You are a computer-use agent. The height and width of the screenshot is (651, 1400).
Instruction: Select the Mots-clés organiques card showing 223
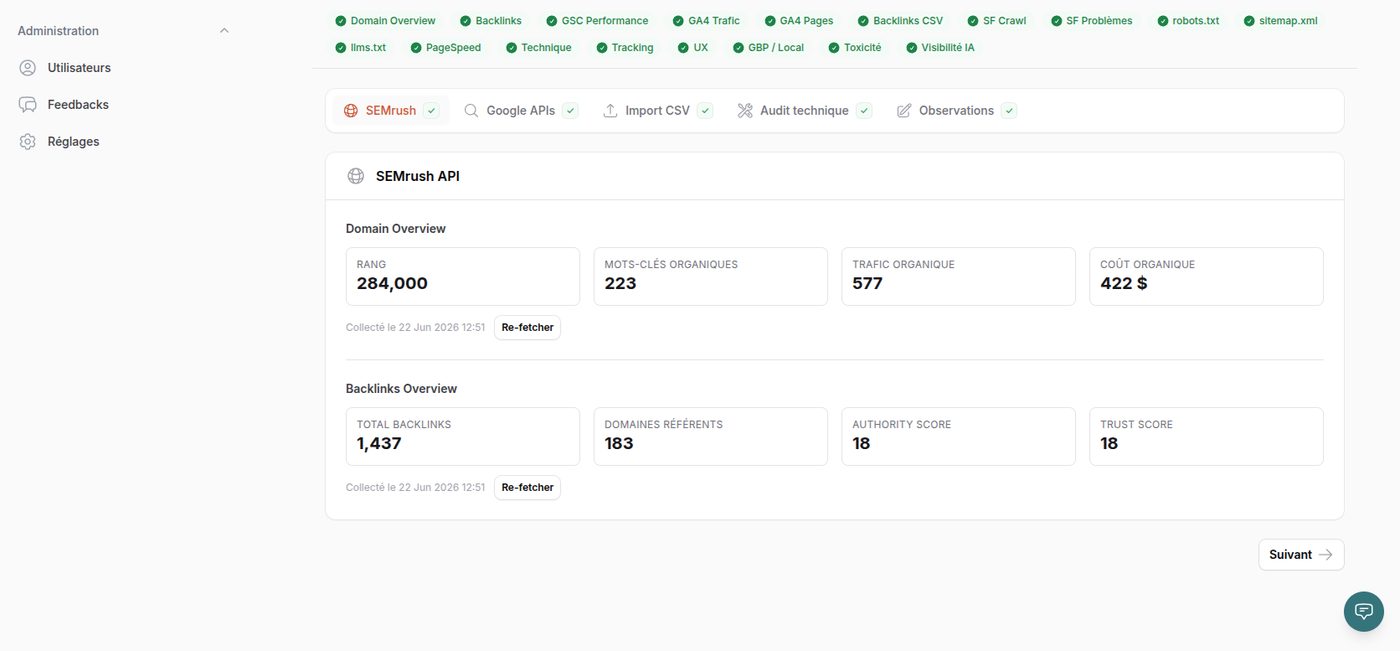[x=711, y=277]
